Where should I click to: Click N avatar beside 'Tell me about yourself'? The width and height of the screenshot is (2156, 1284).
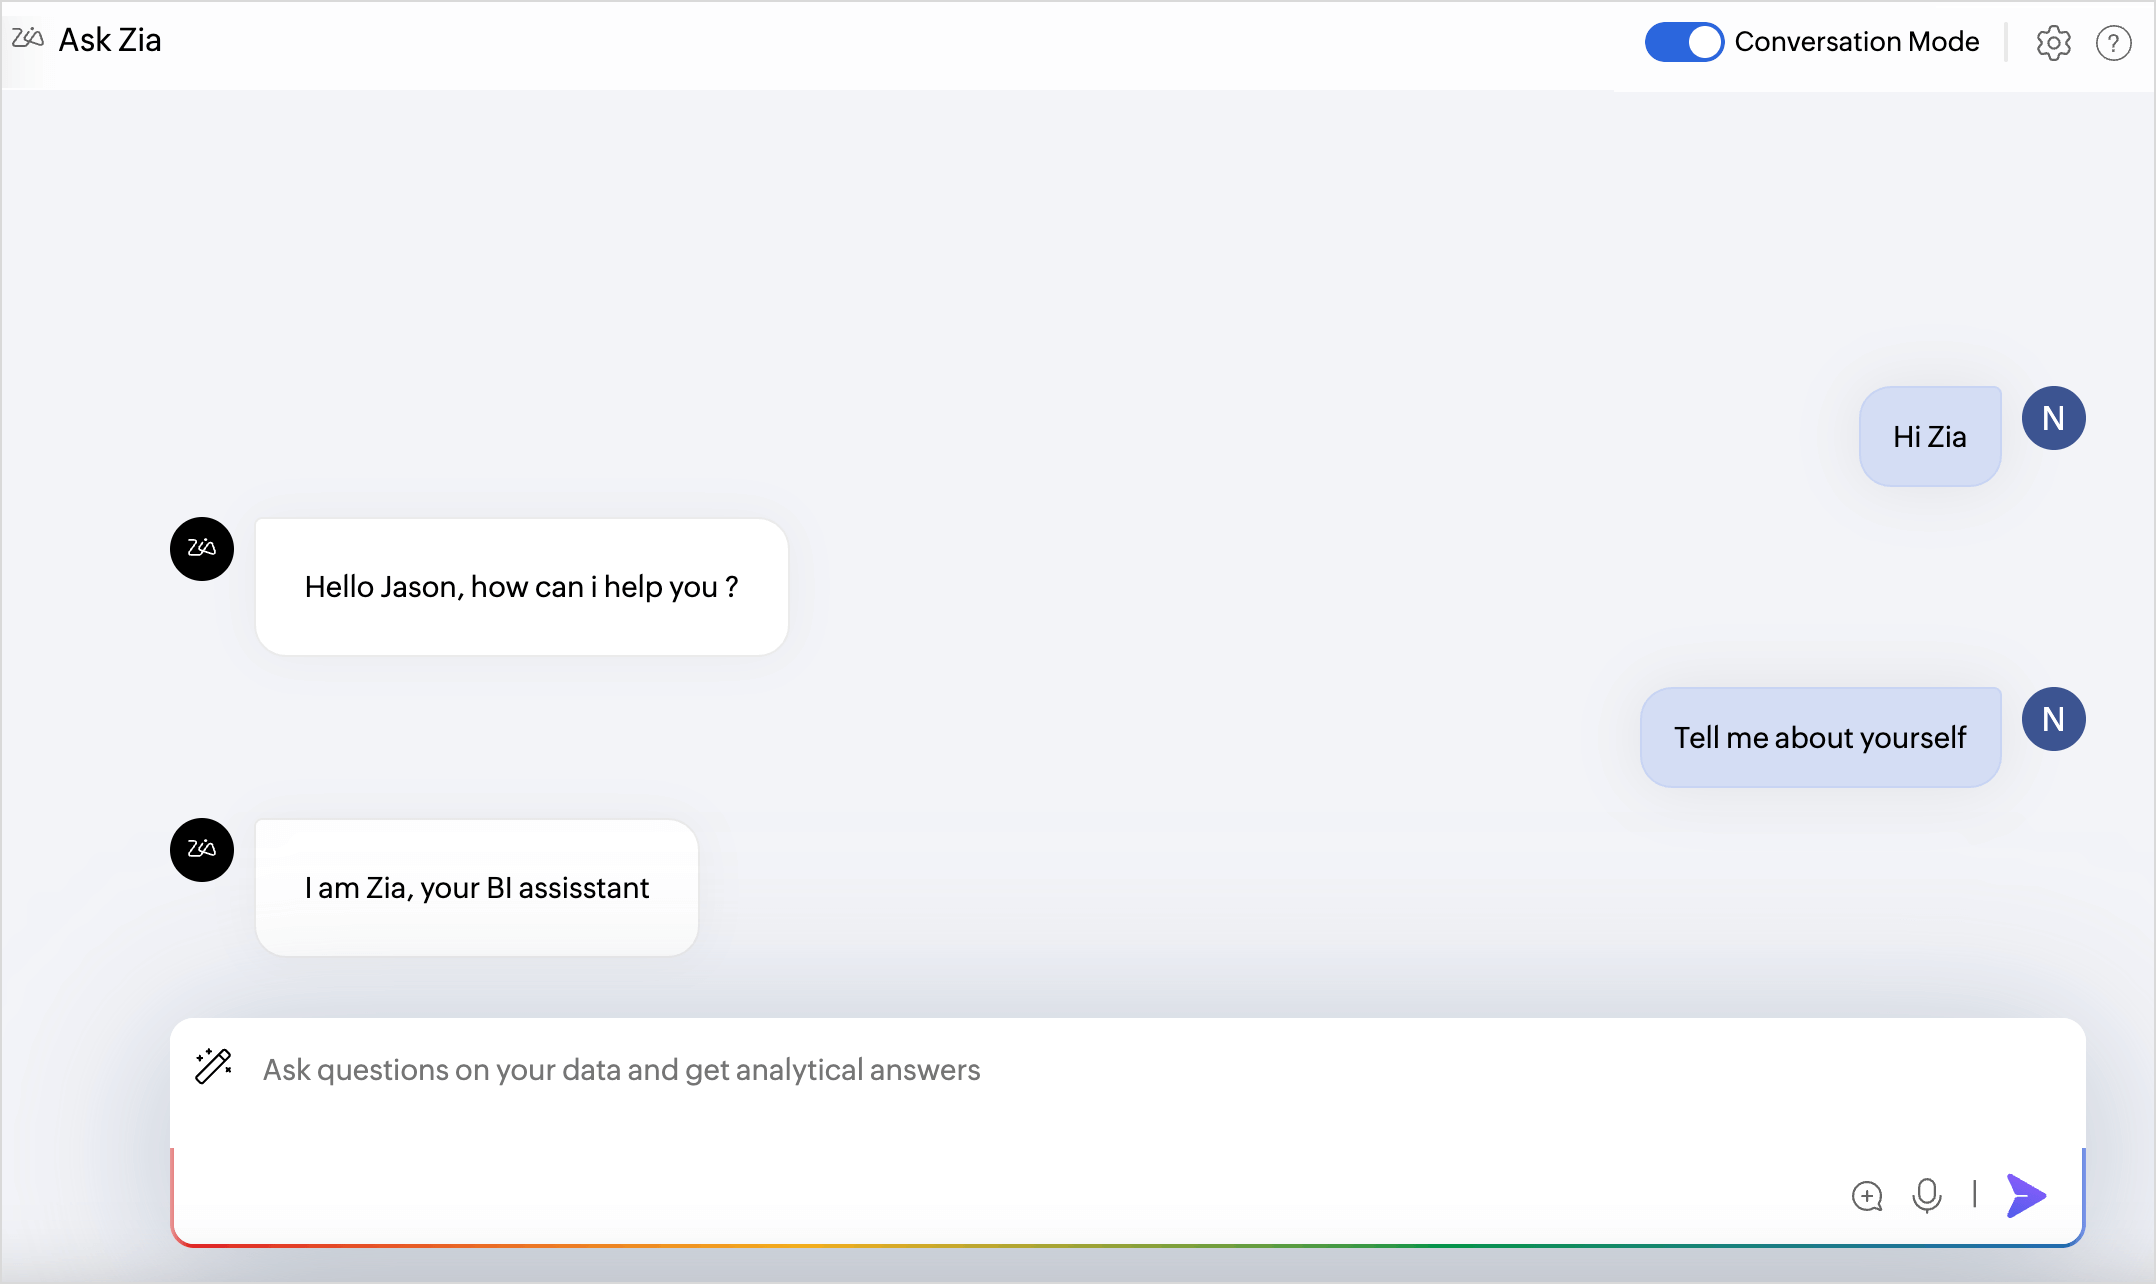click(2053, 719)
